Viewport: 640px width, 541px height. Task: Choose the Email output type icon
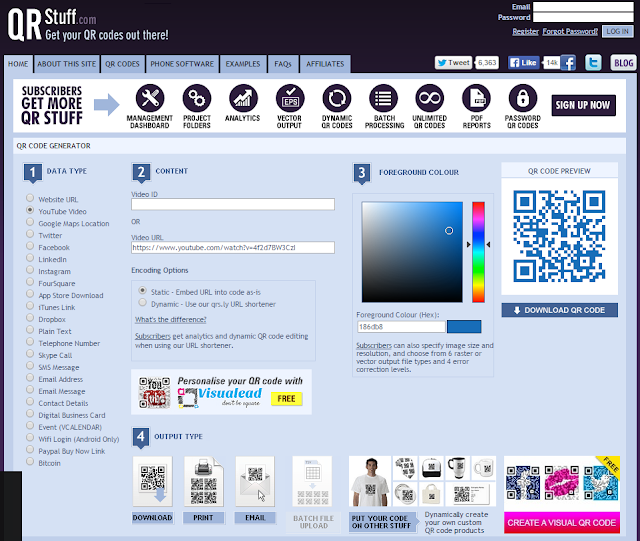click(255, 481)
